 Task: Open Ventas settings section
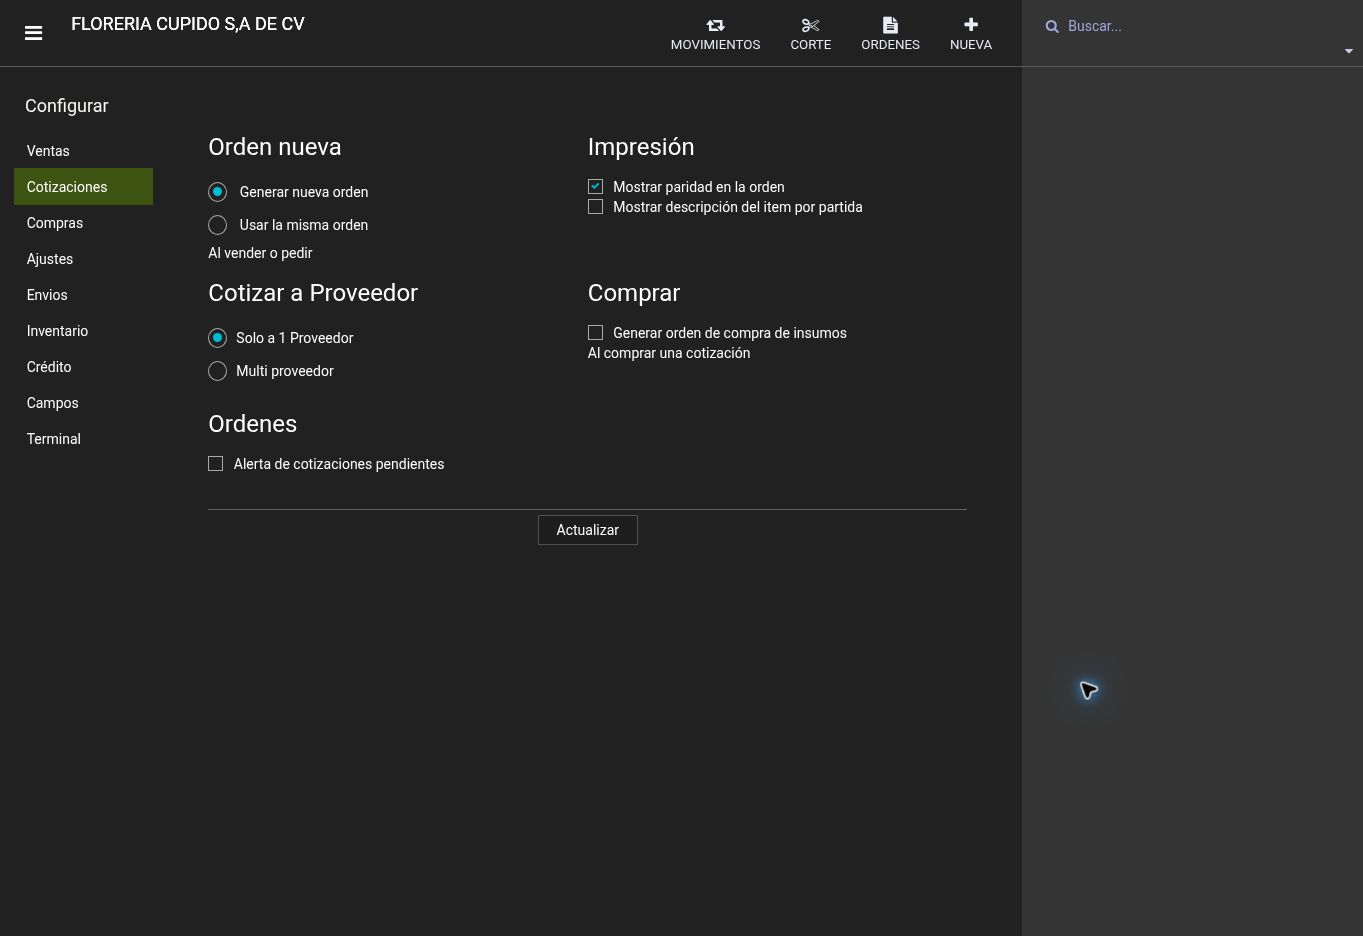point(83,151)
